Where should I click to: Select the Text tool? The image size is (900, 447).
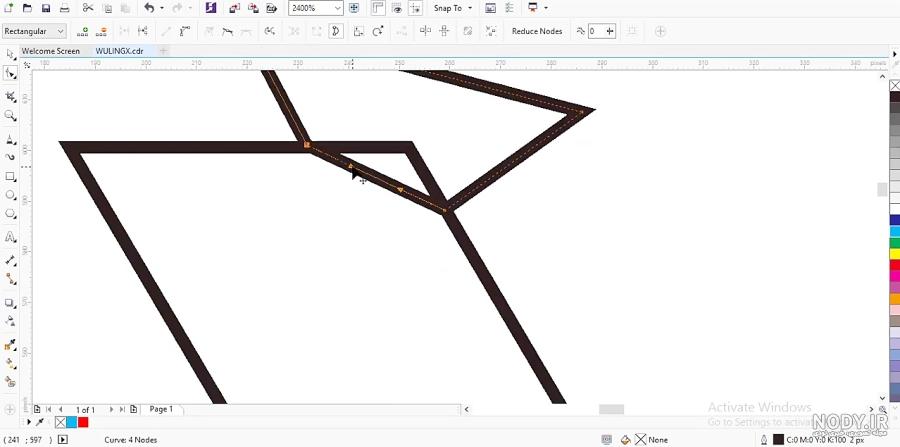point(10,237)
